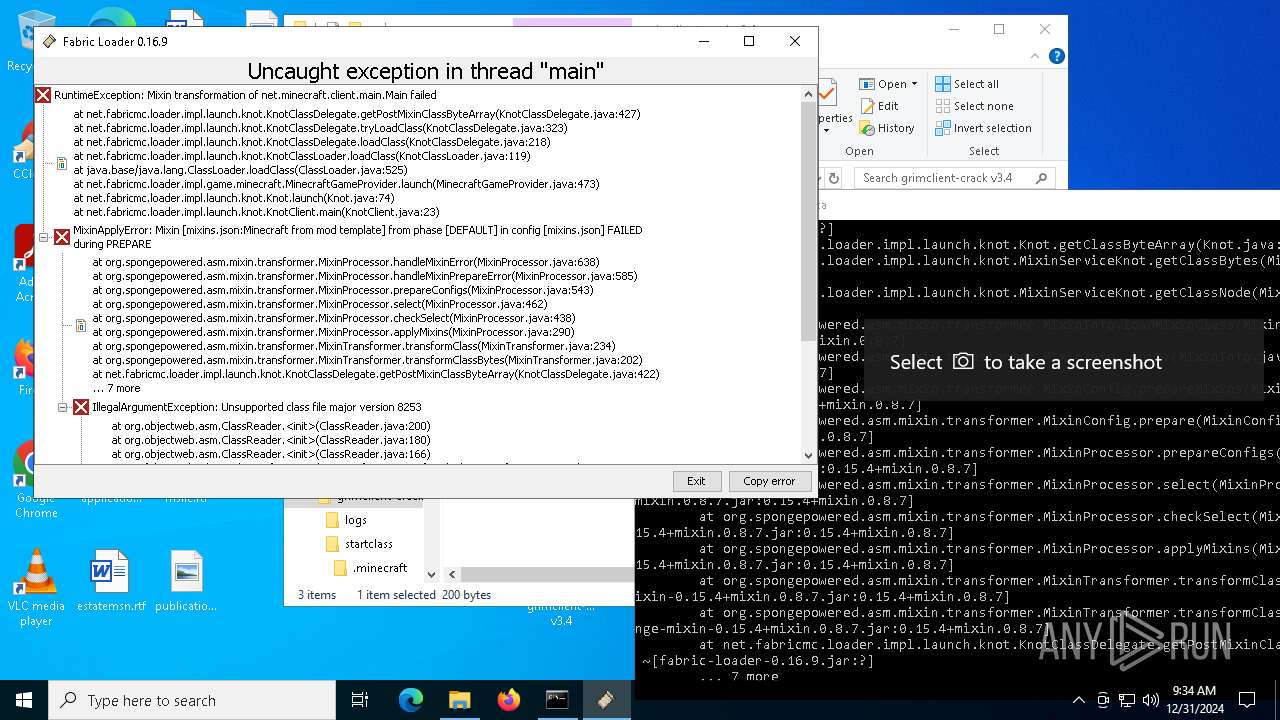This screenshot has width=1280, height=720.
Task: Switch to the command prompt taskbar item
Action: coord(557,700)
